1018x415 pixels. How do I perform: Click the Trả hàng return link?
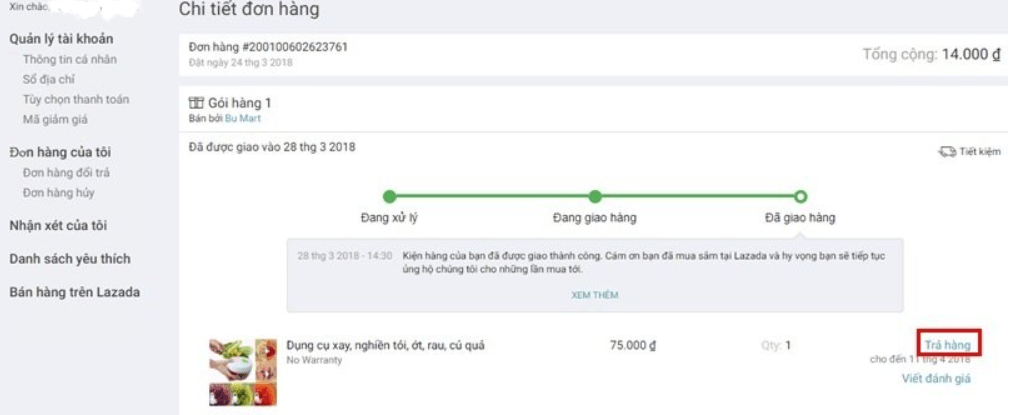coord(946,344)
